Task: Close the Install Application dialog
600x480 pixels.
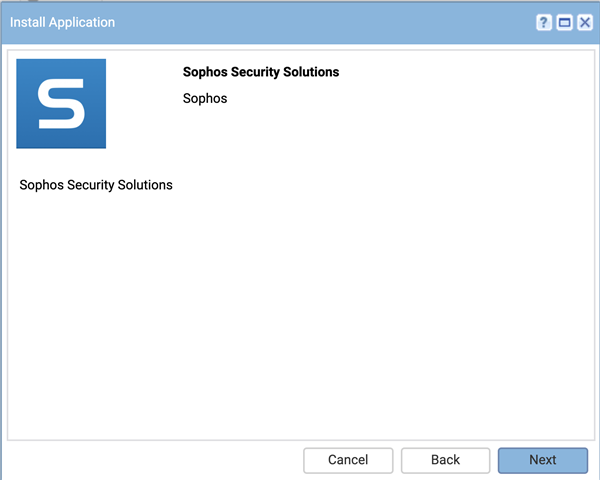Action: point(585,23)
